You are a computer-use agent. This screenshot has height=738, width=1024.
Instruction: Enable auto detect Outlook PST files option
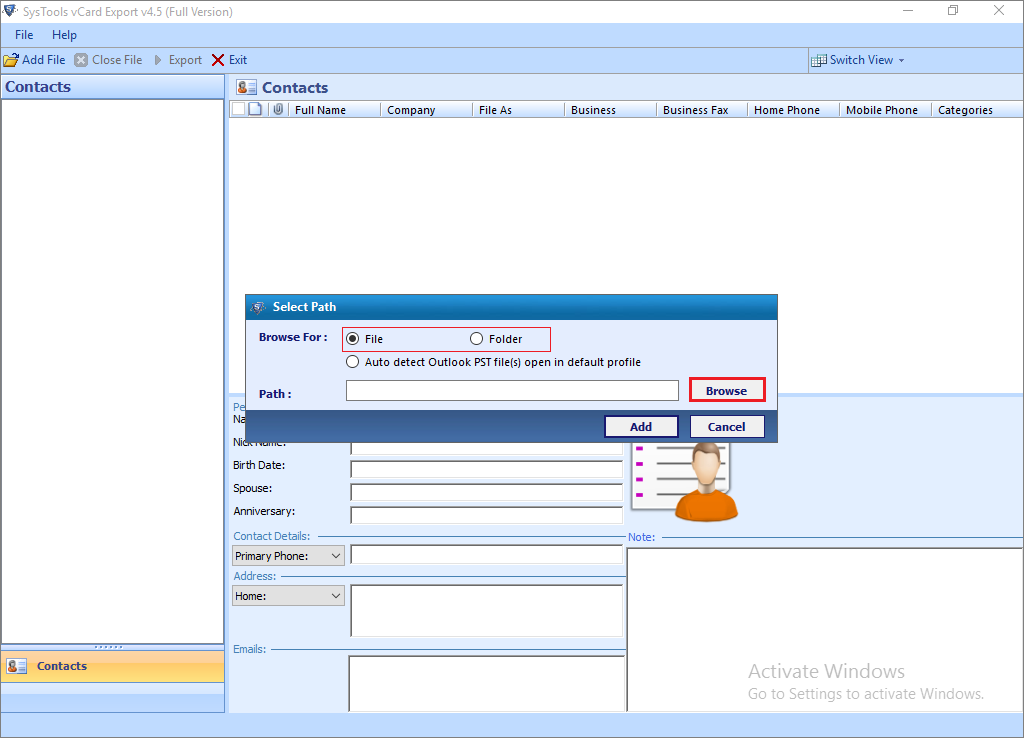[x=353, y=362]
